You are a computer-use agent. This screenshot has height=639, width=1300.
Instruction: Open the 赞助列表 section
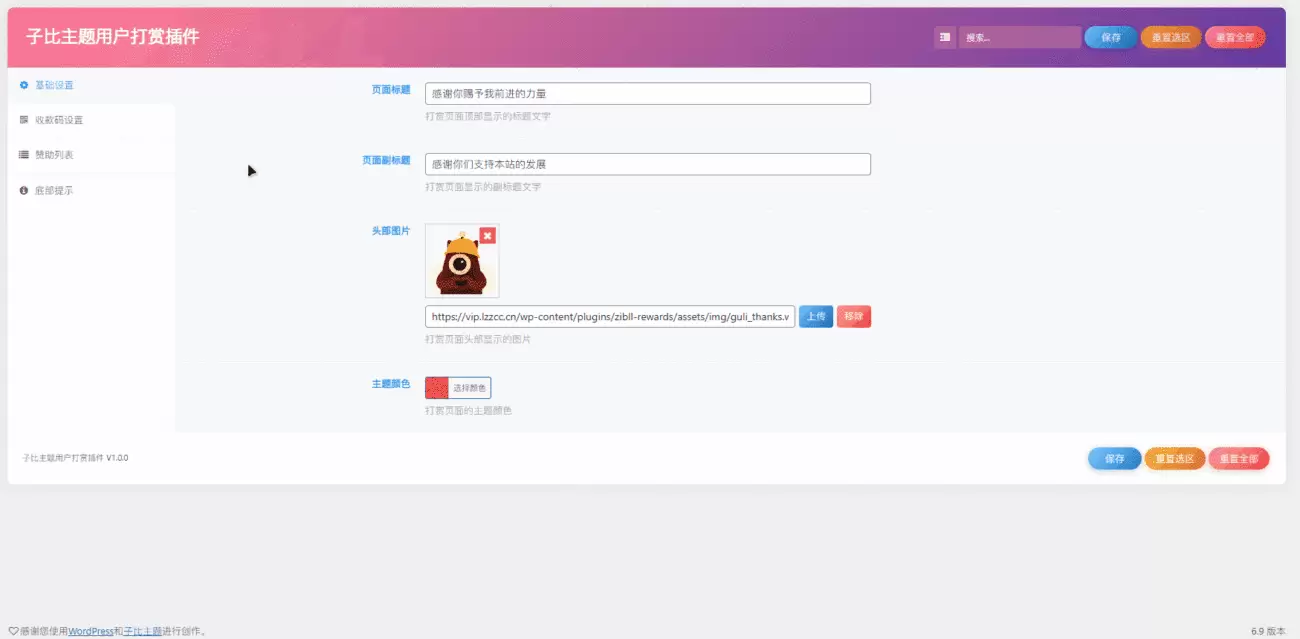pos(56,153)
